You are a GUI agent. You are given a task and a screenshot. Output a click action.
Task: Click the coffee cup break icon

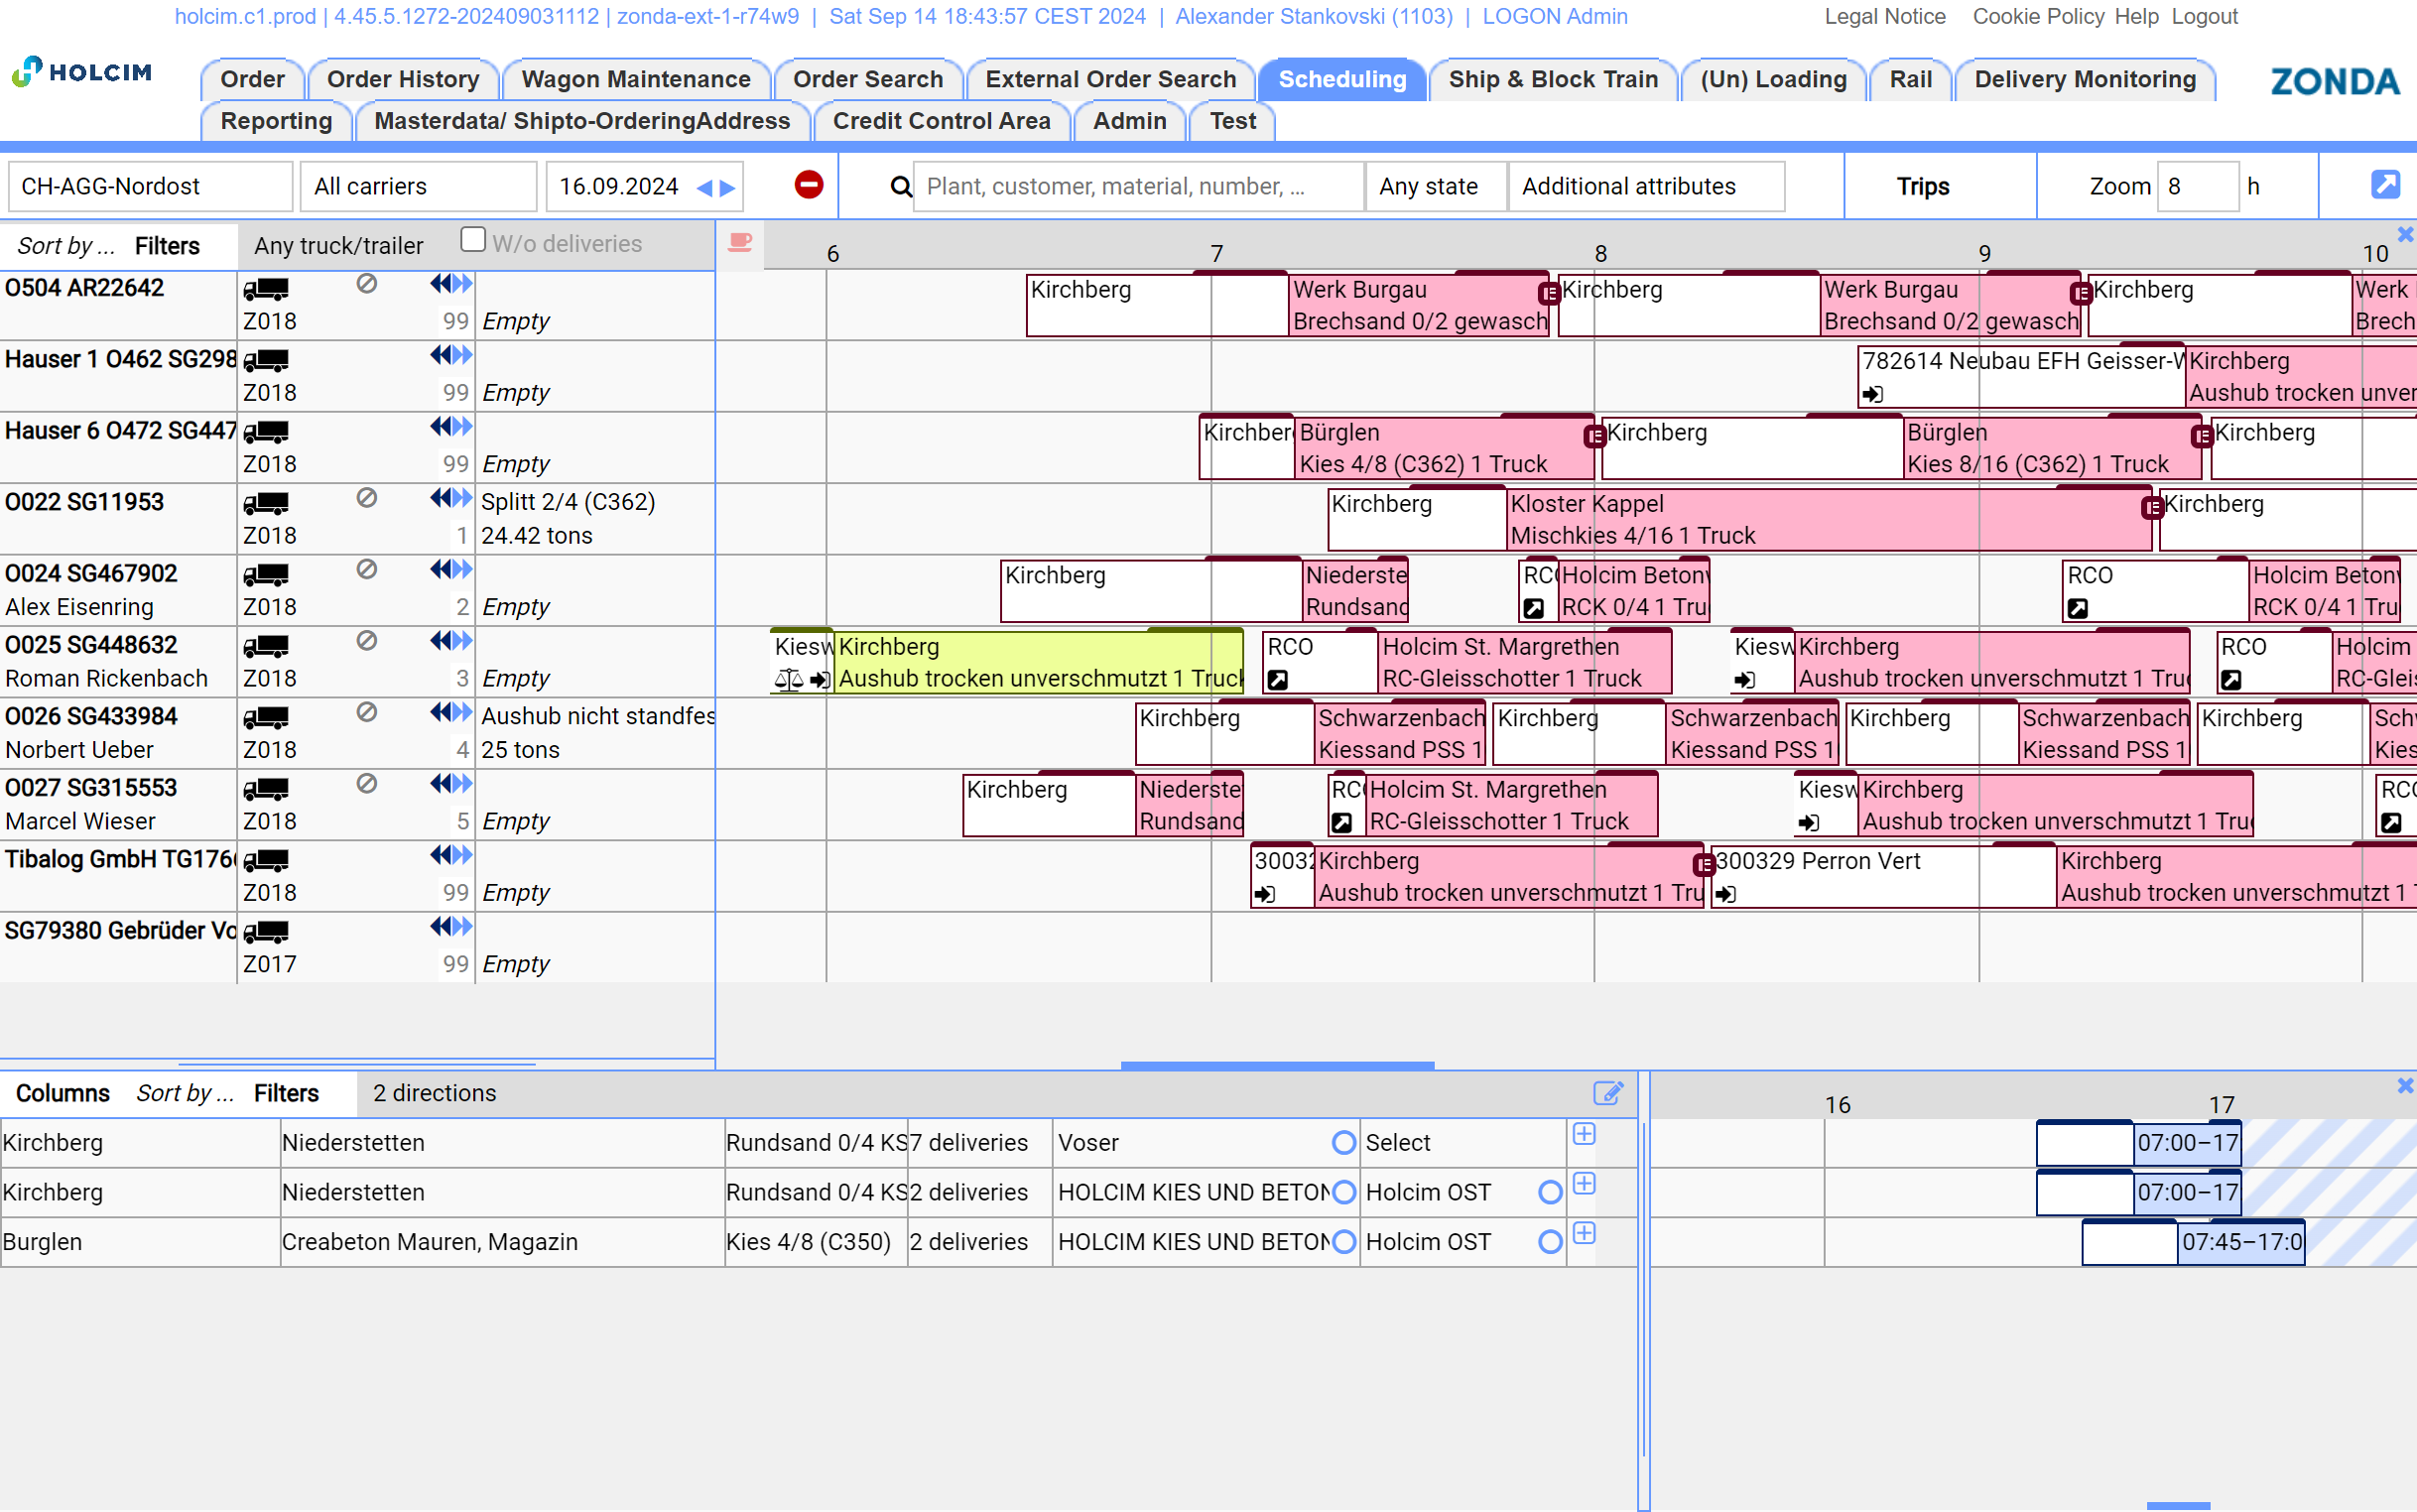(740, 244)
